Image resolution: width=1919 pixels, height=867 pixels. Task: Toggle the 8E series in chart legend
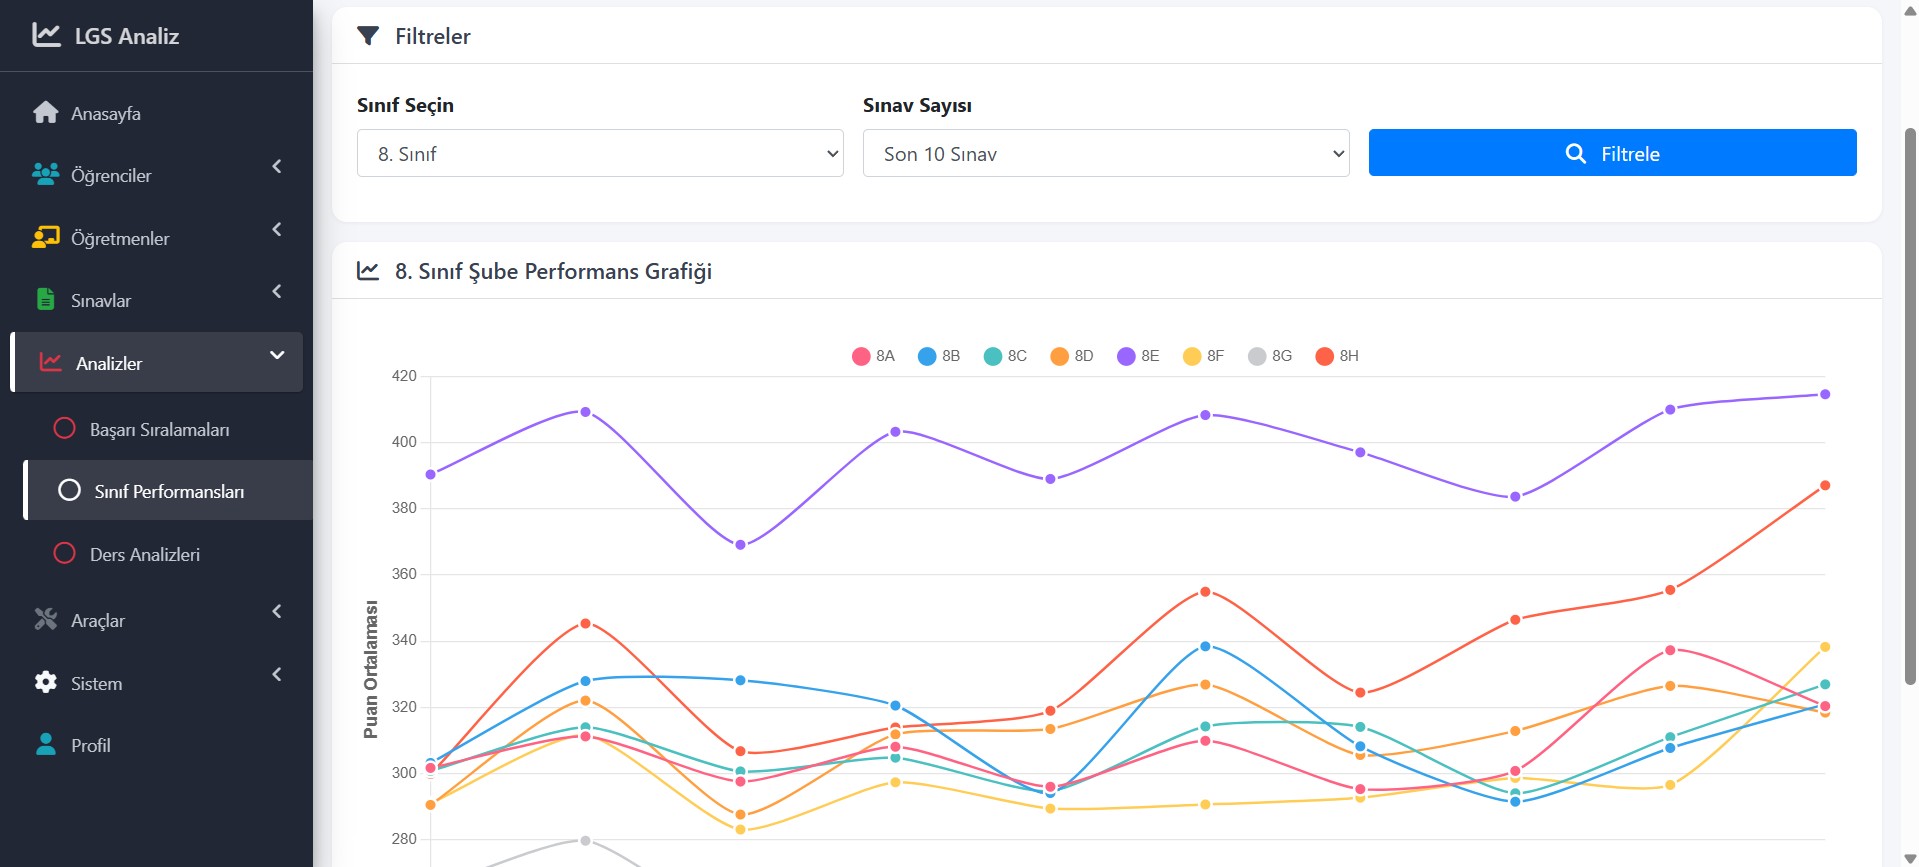1138,356
